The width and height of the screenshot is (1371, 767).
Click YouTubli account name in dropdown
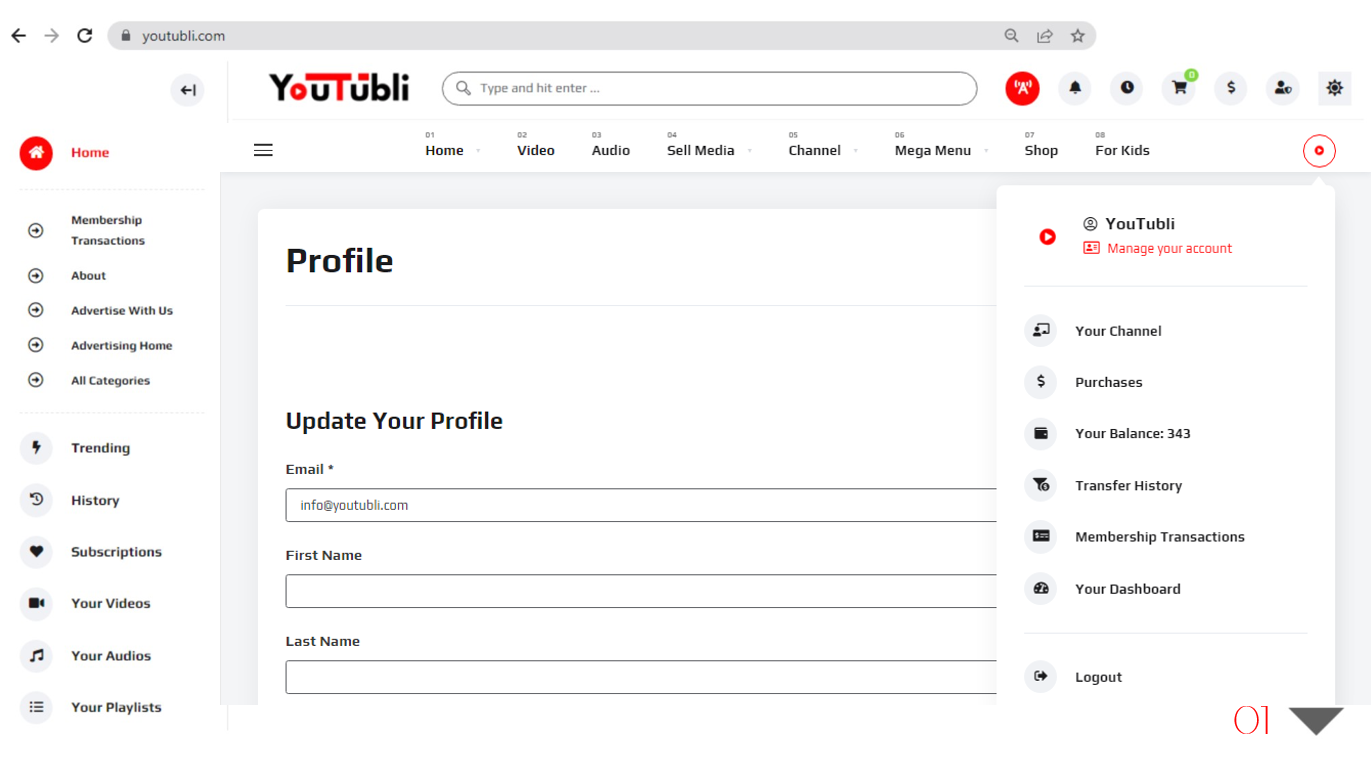tap(1140, 224)
